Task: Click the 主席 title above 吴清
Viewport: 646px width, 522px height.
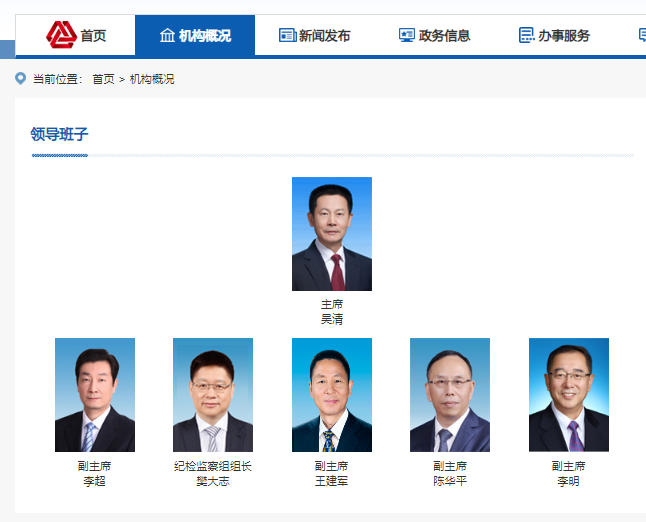Action: point(332,304)
